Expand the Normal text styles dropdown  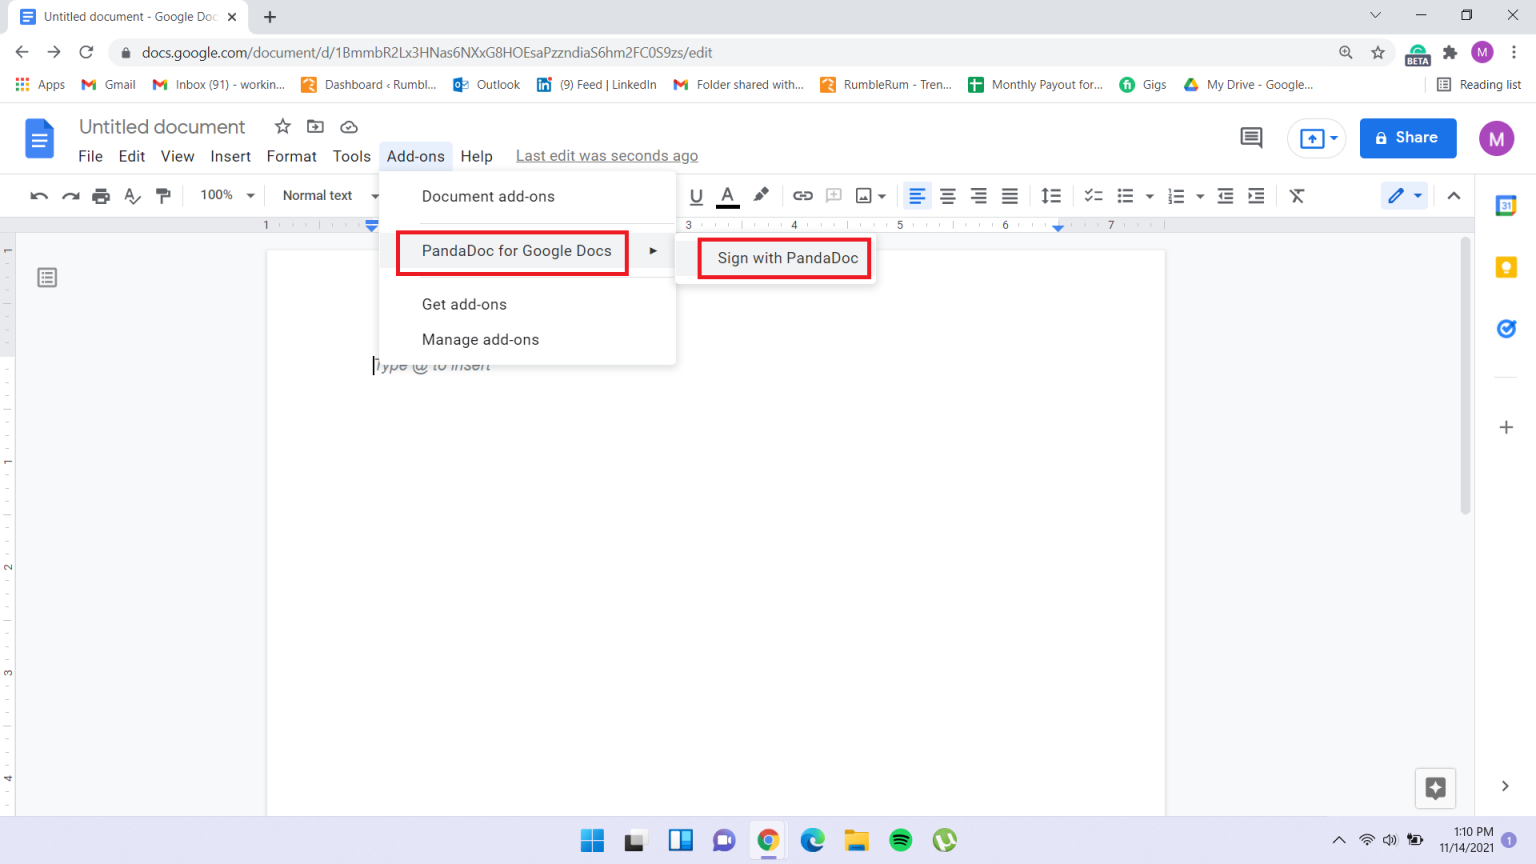(327, 195)
